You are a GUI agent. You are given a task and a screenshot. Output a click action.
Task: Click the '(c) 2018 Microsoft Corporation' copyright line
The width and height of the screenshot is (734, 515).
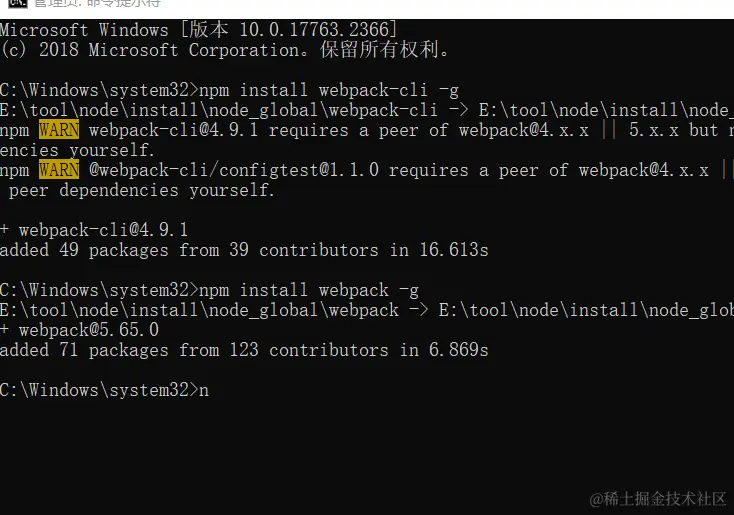coord(225,50)
